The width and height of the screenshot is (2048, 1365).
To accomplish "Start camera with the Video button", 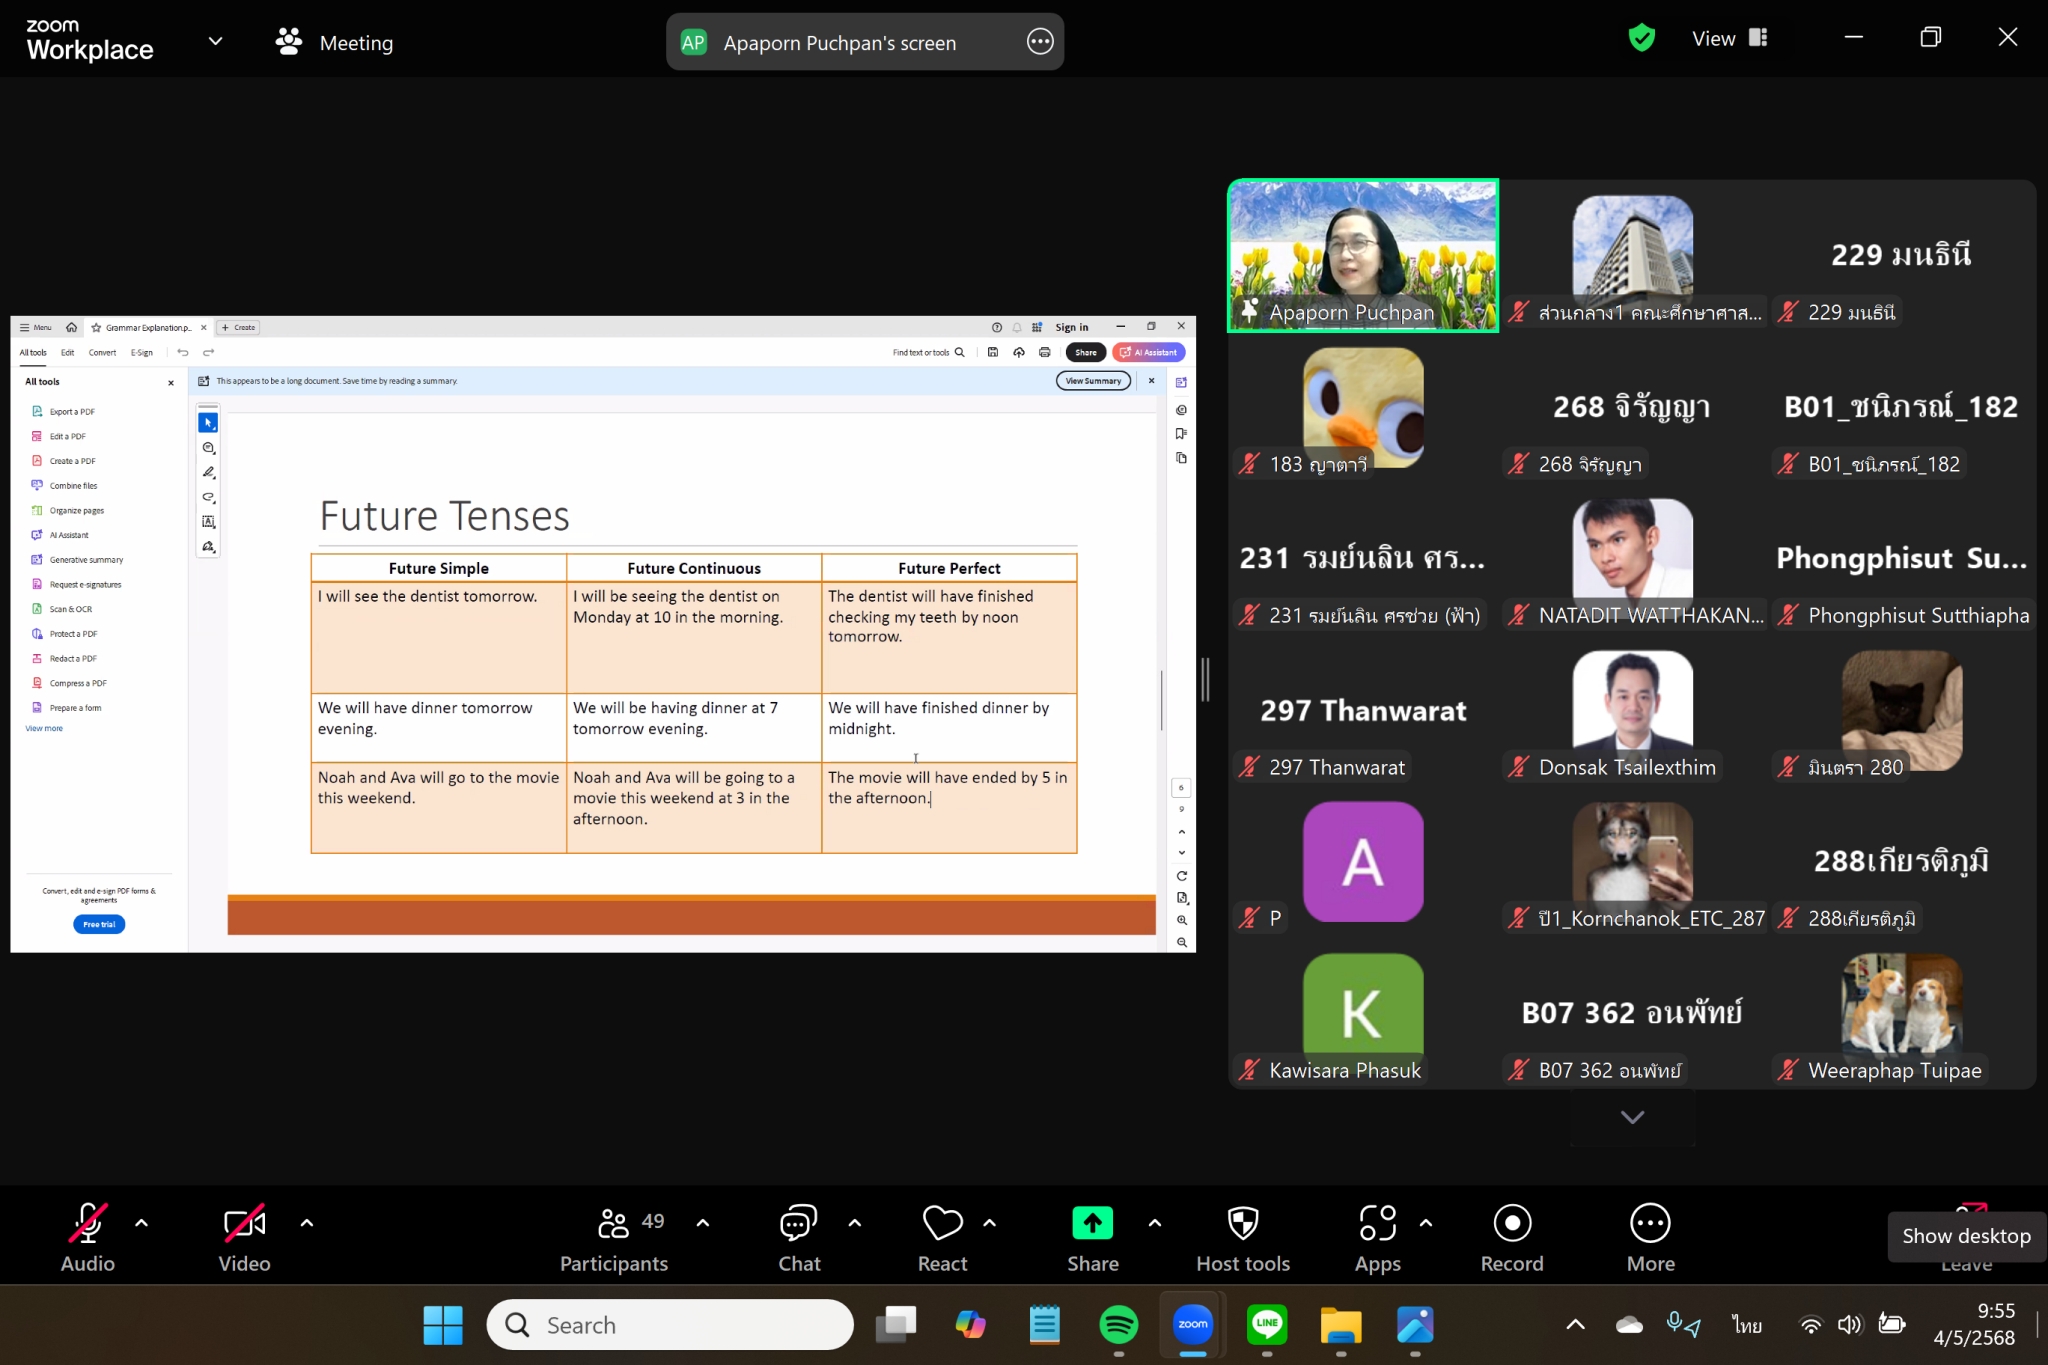I will pos(244,1239).
